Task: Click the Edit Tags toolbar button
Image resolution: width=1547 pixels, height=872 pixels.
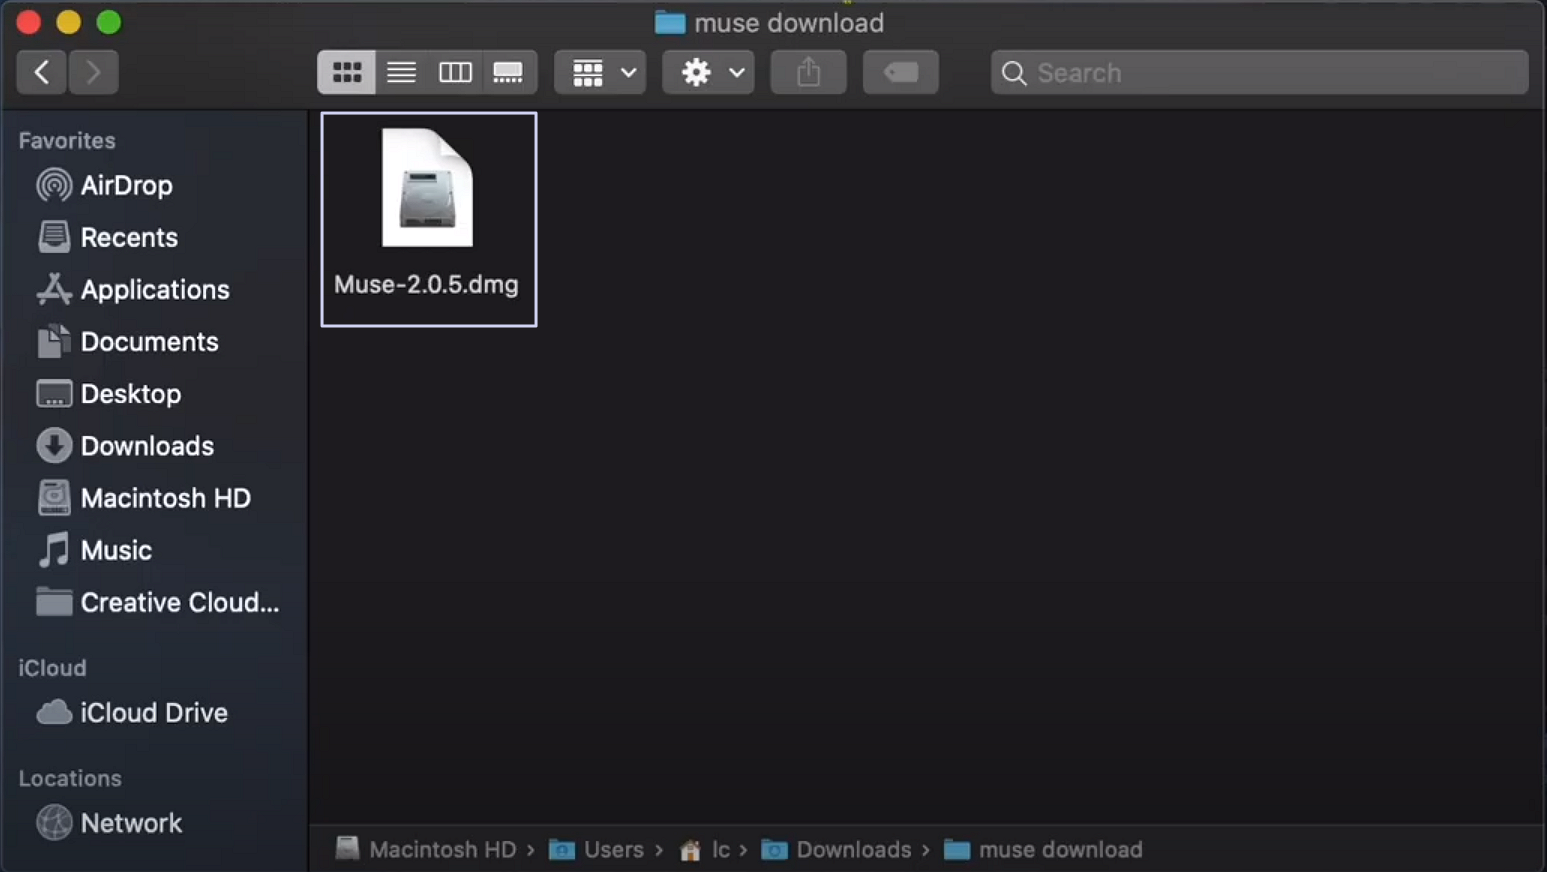Action: [x=900, y=72]
